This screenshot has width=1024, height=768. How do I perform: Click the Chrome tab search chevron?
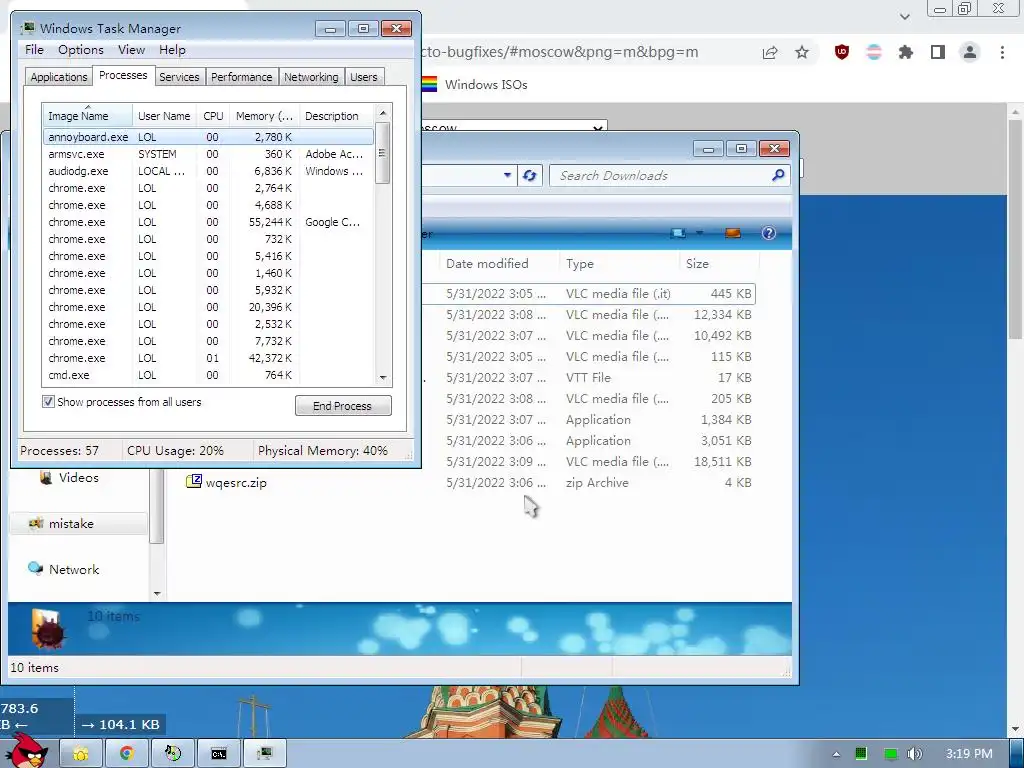pyautogui.click(x=904, y=16)
